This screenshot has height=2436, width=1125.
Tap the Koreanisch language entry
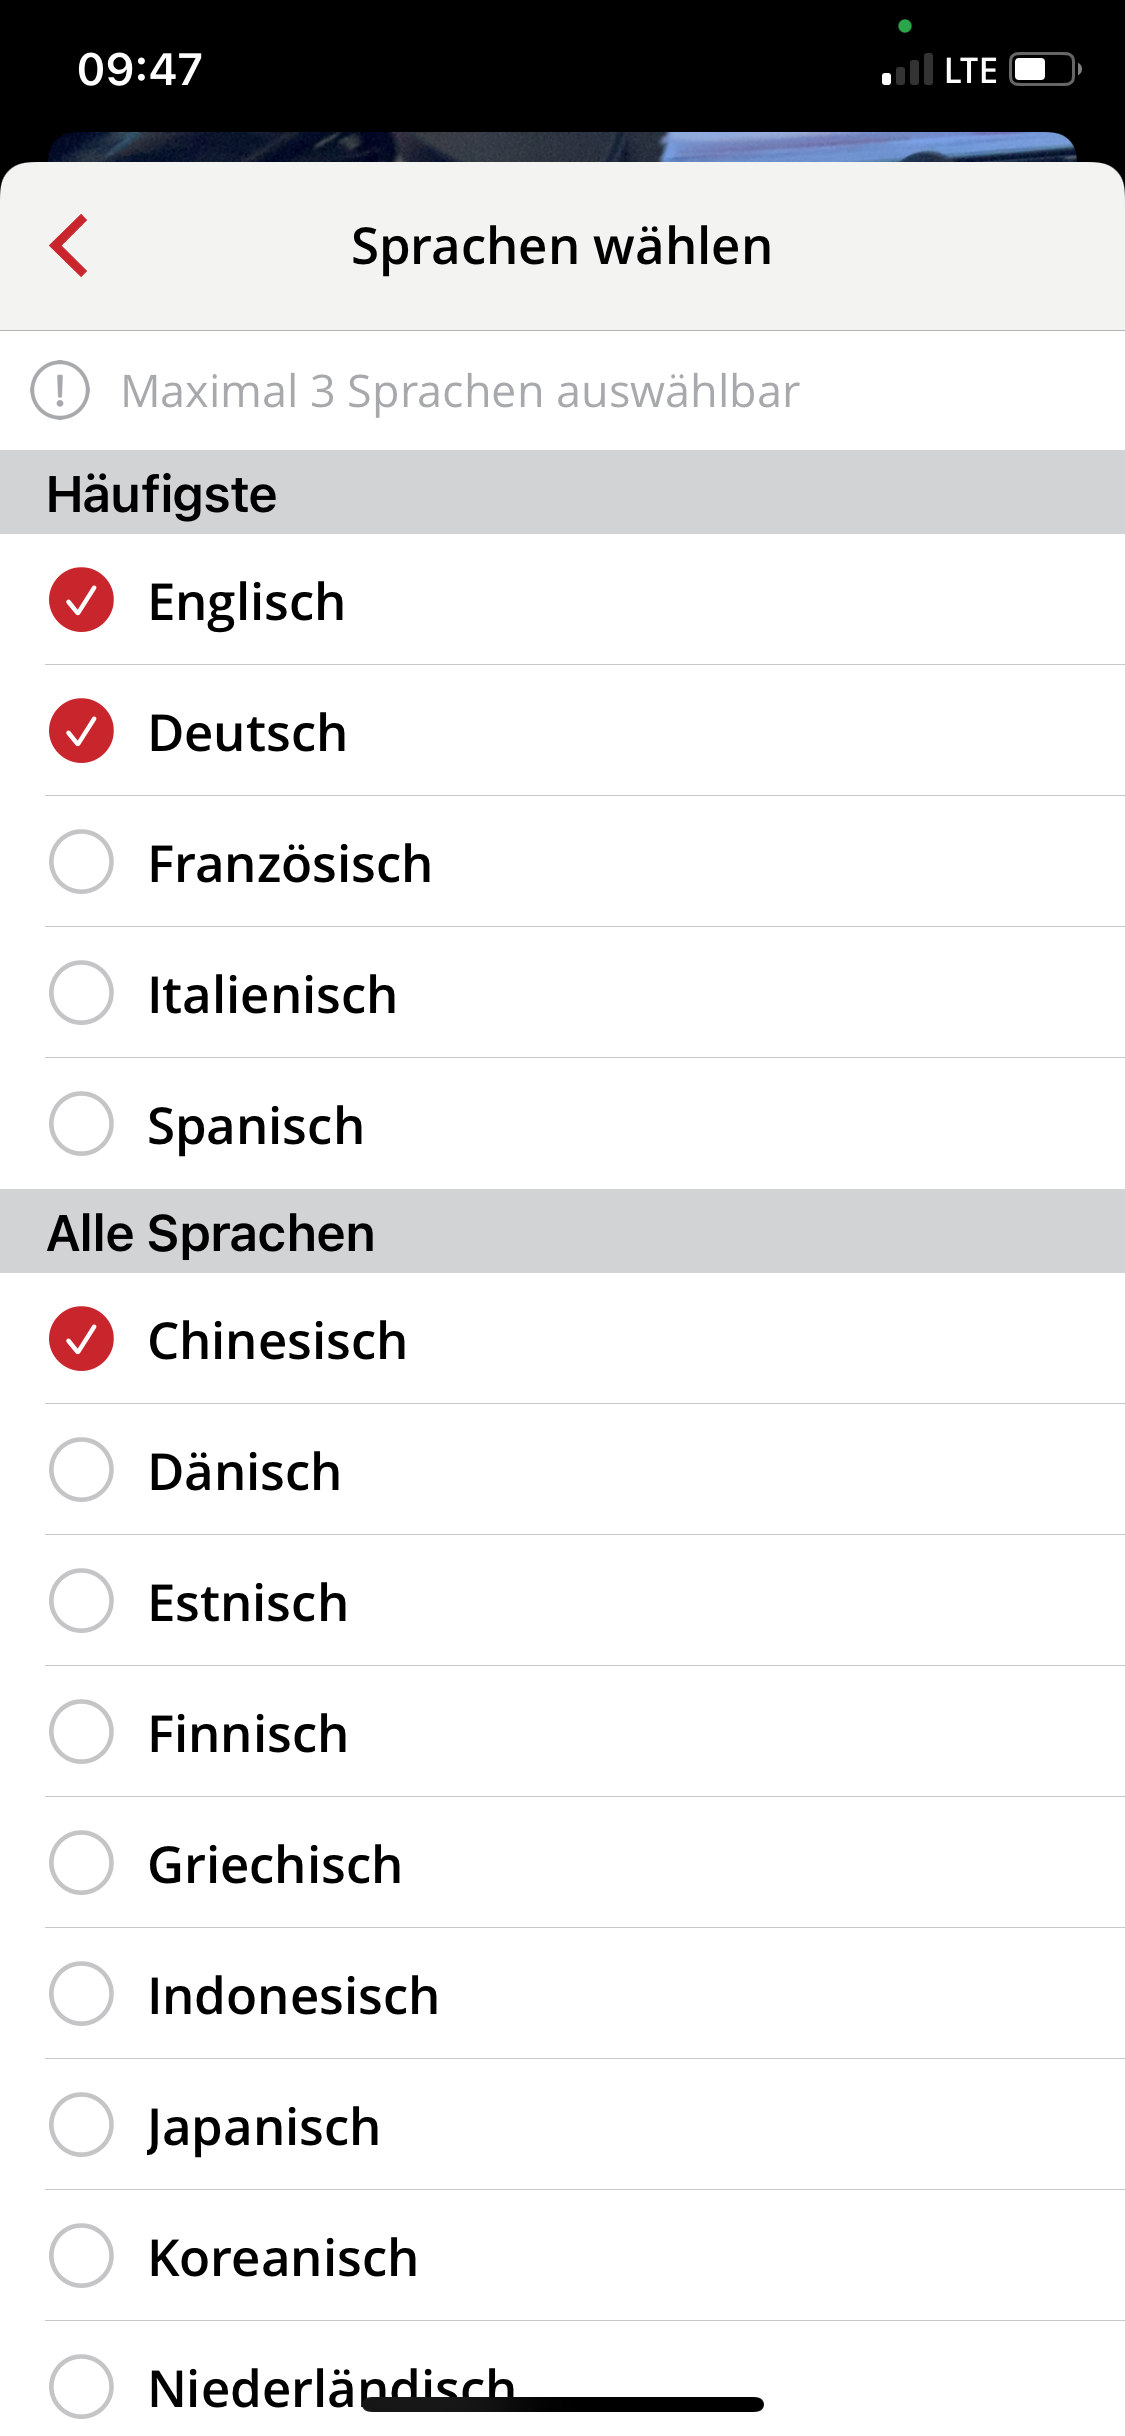pos(562,2256)
